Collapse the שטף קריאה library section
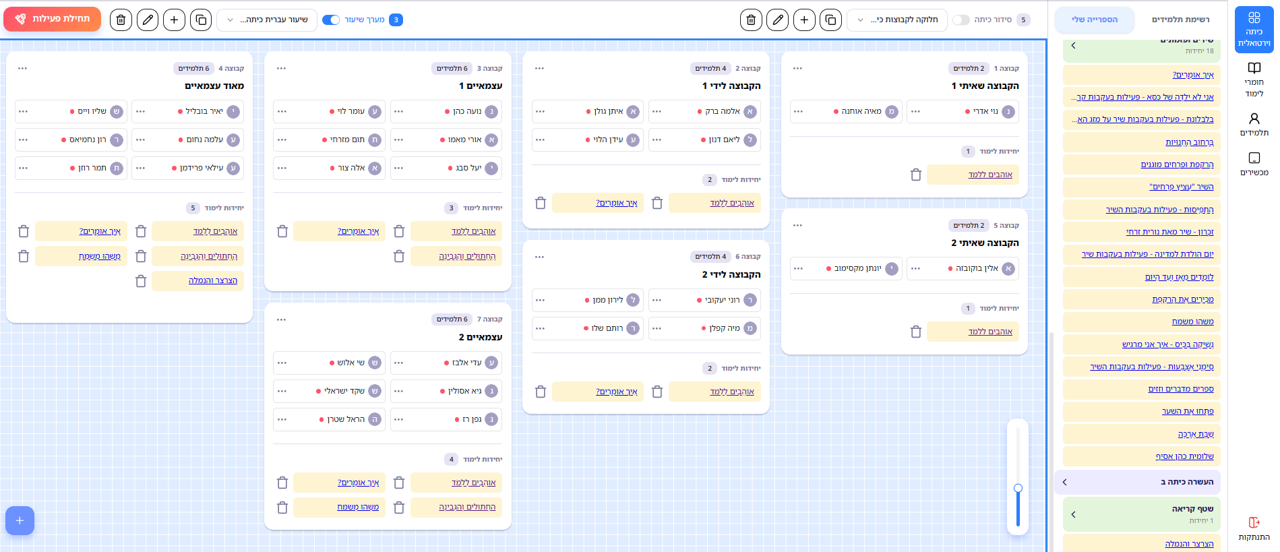Image resolution: width=1280 pixels, height=552 pixels. click(x=1073, y=514)
